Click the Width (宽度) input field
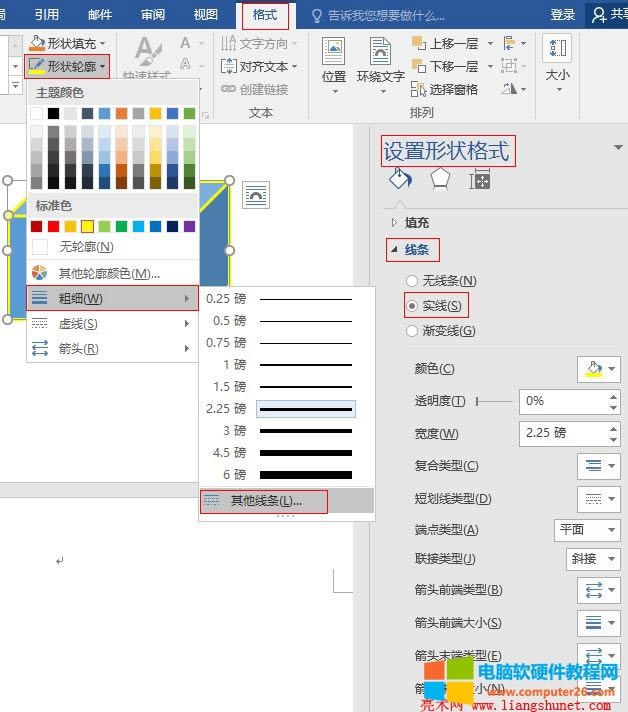628x712 pixels. (562, 433)
